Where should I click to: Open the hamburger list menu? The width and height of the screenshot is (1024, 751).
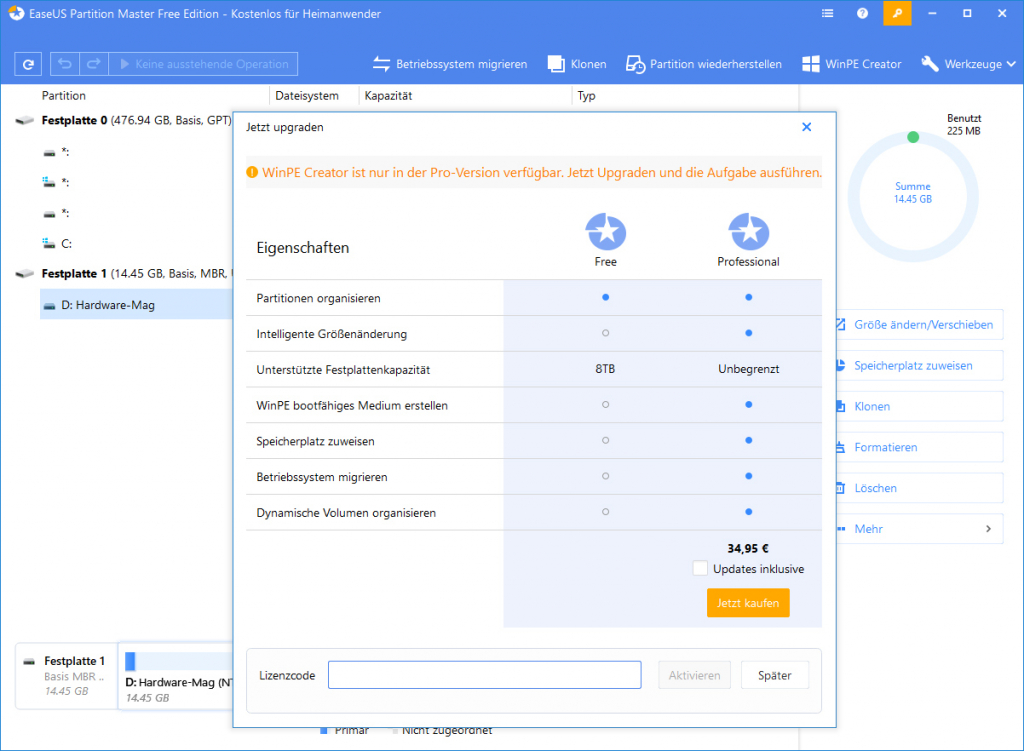click(x=826, y=13)
